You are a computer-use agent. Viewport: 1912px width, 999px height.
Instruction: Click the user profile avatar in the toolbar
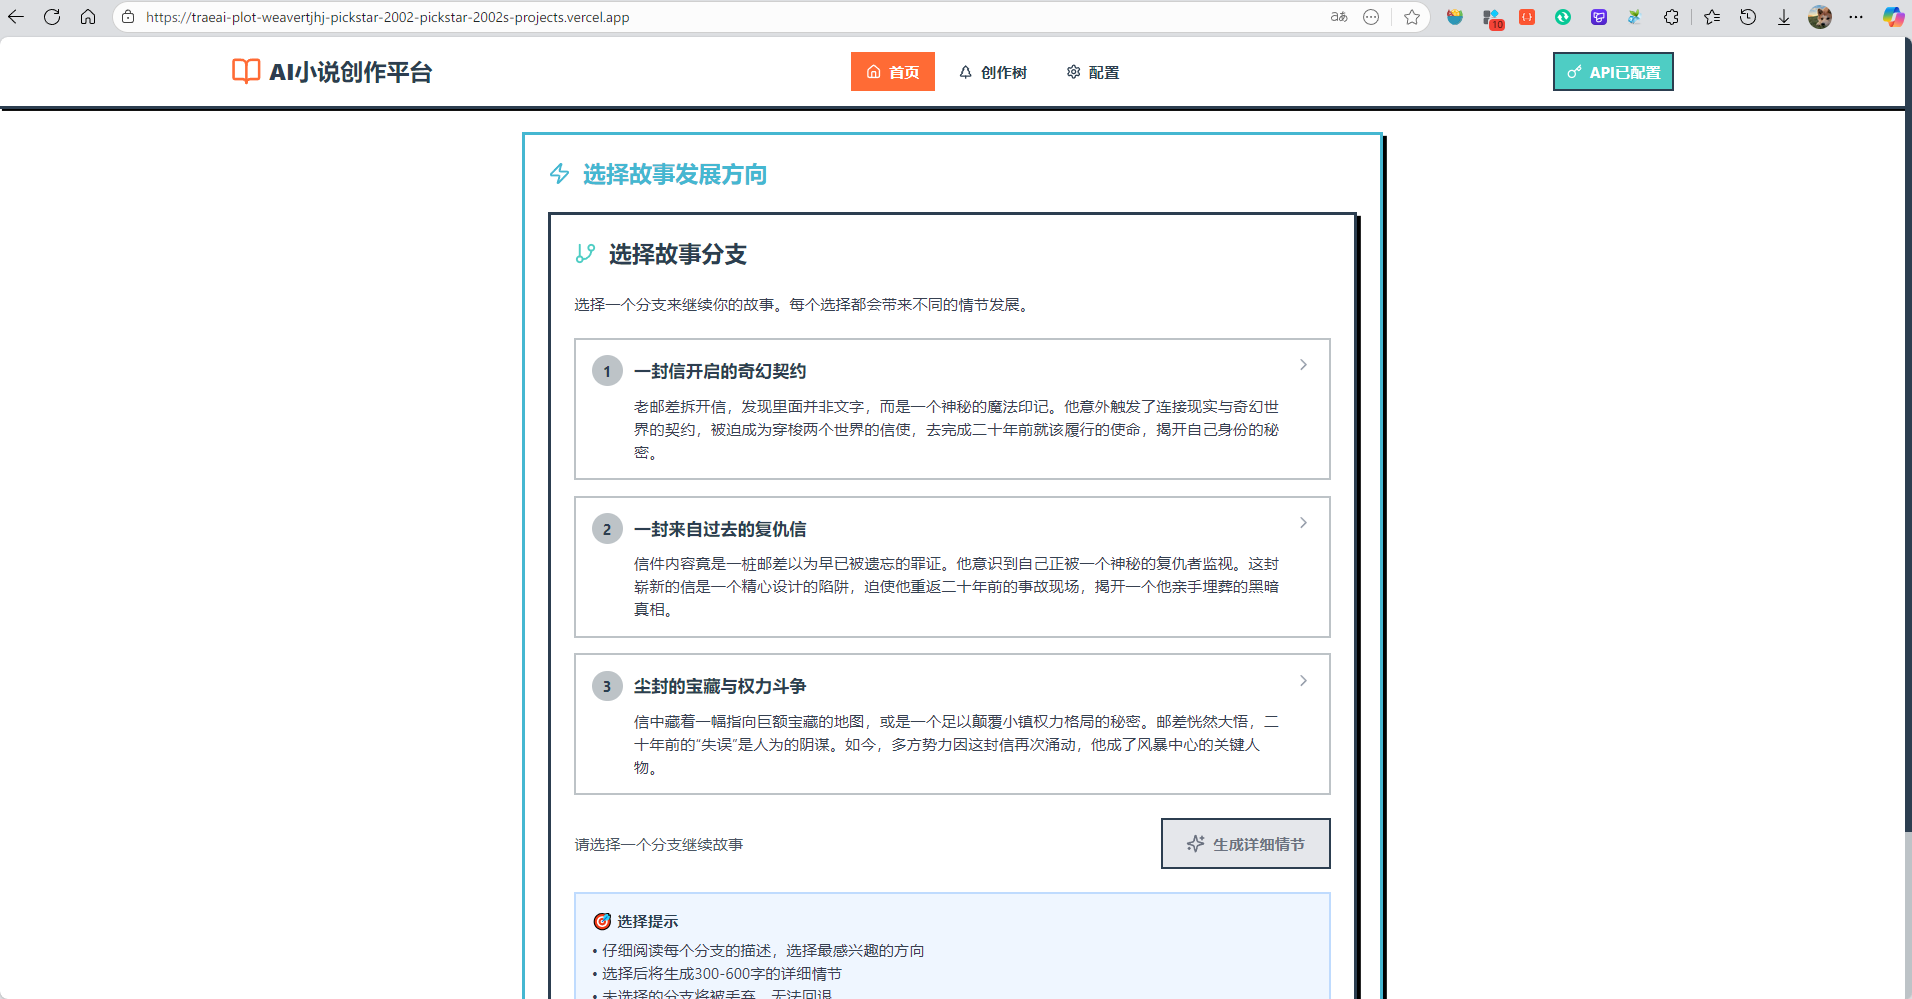point(1820,17)
